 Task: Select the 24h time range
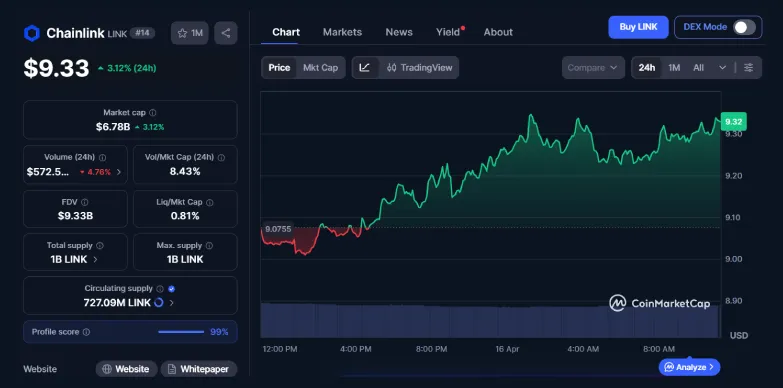pyautogui.click(x=647, y=67)
